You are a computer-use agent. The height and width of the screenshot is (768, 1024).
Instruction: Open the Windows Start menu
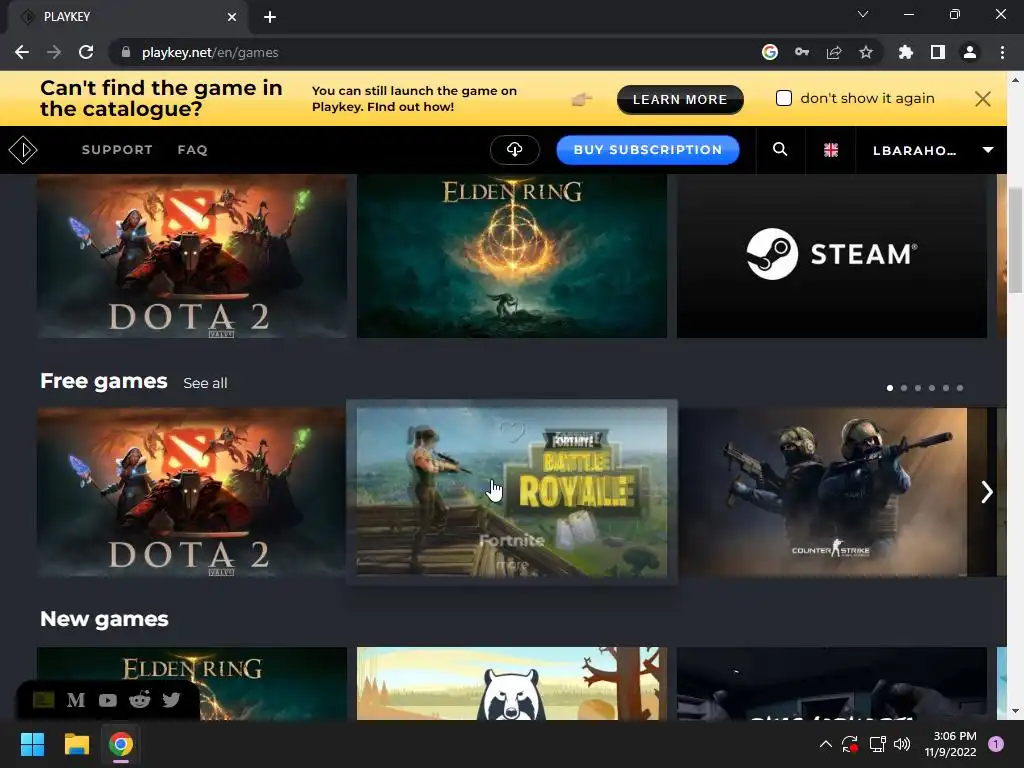[32, 744]
